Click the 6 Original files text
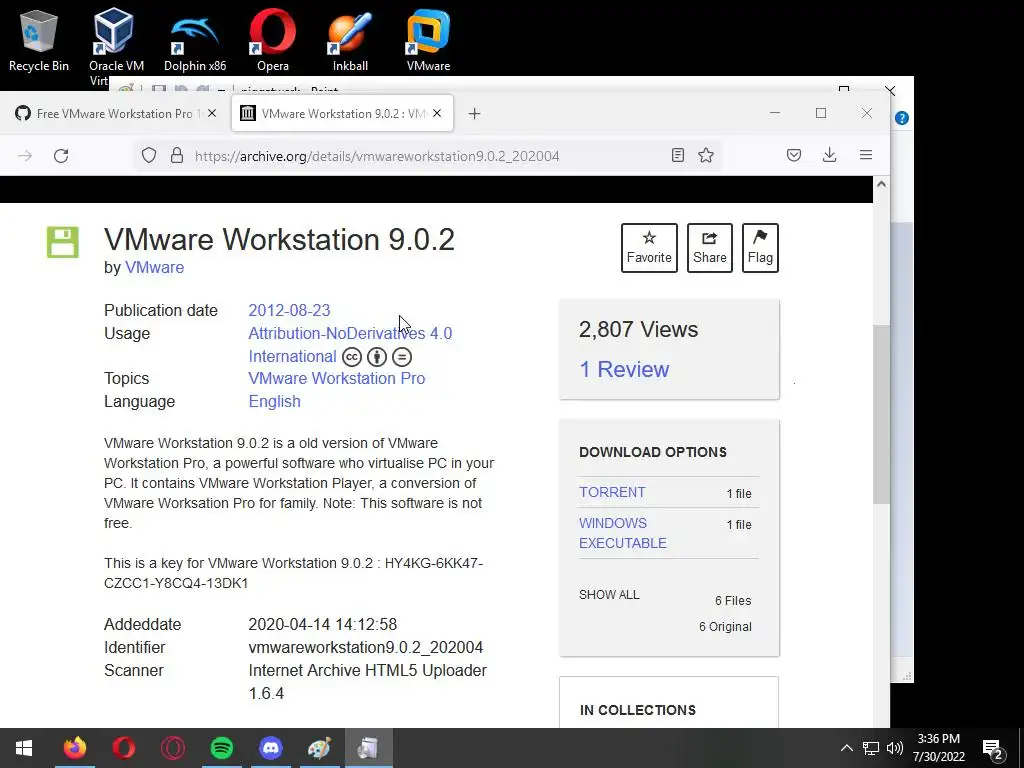This screenshot has height=768, width=1024. 725,626
